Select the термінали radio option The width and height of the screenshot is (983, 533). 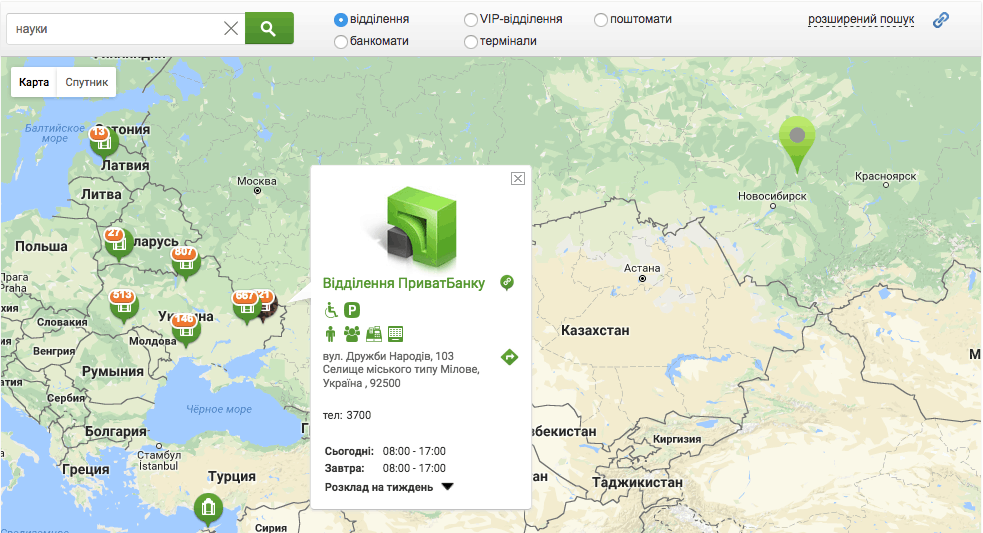(x=471, y=41)
